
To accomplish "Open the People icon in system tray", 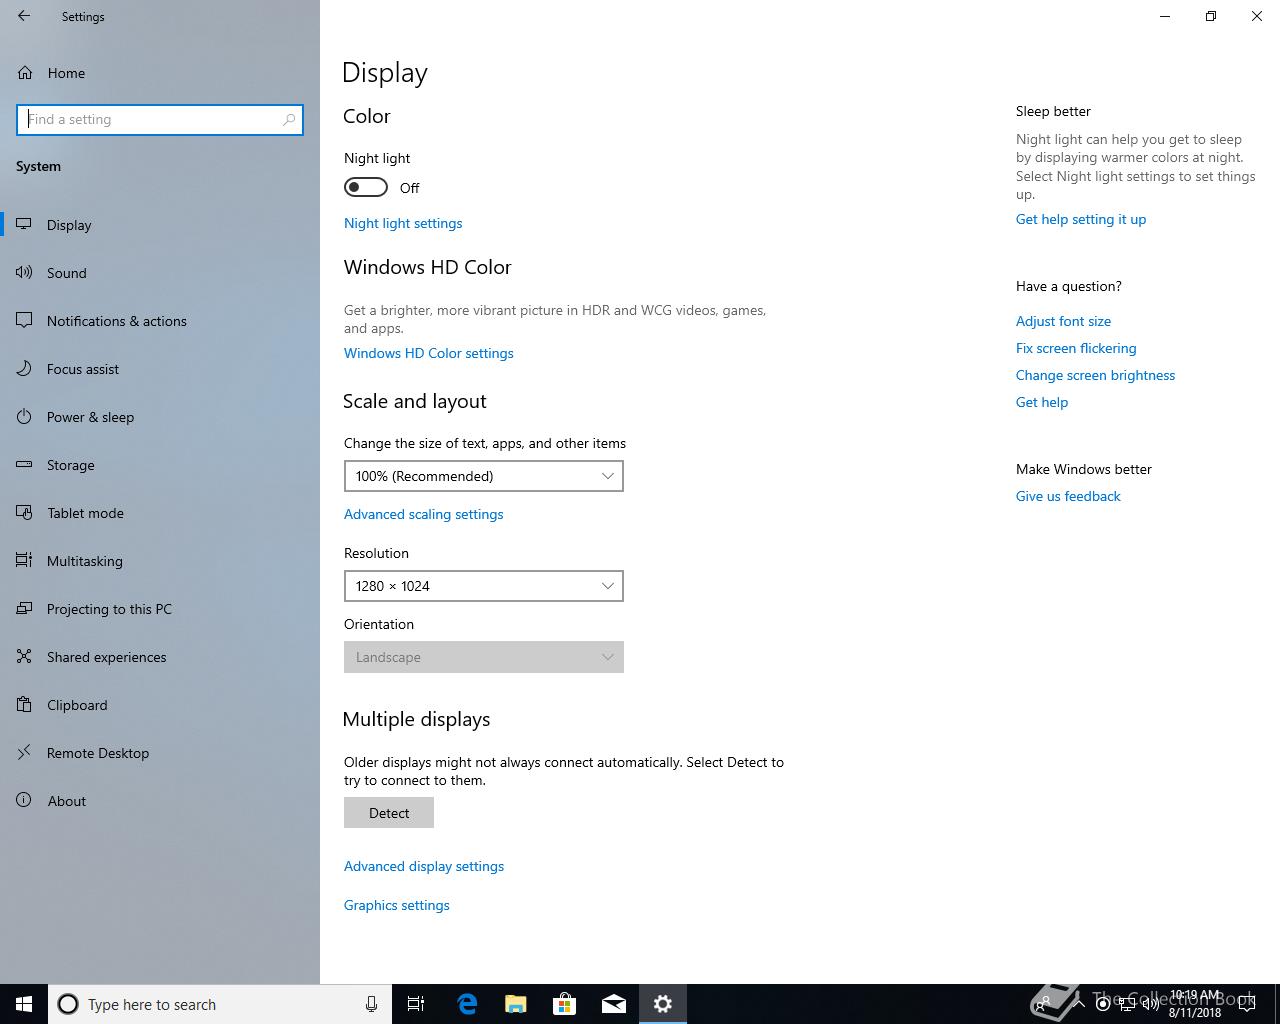I will coord(1043,1004).
